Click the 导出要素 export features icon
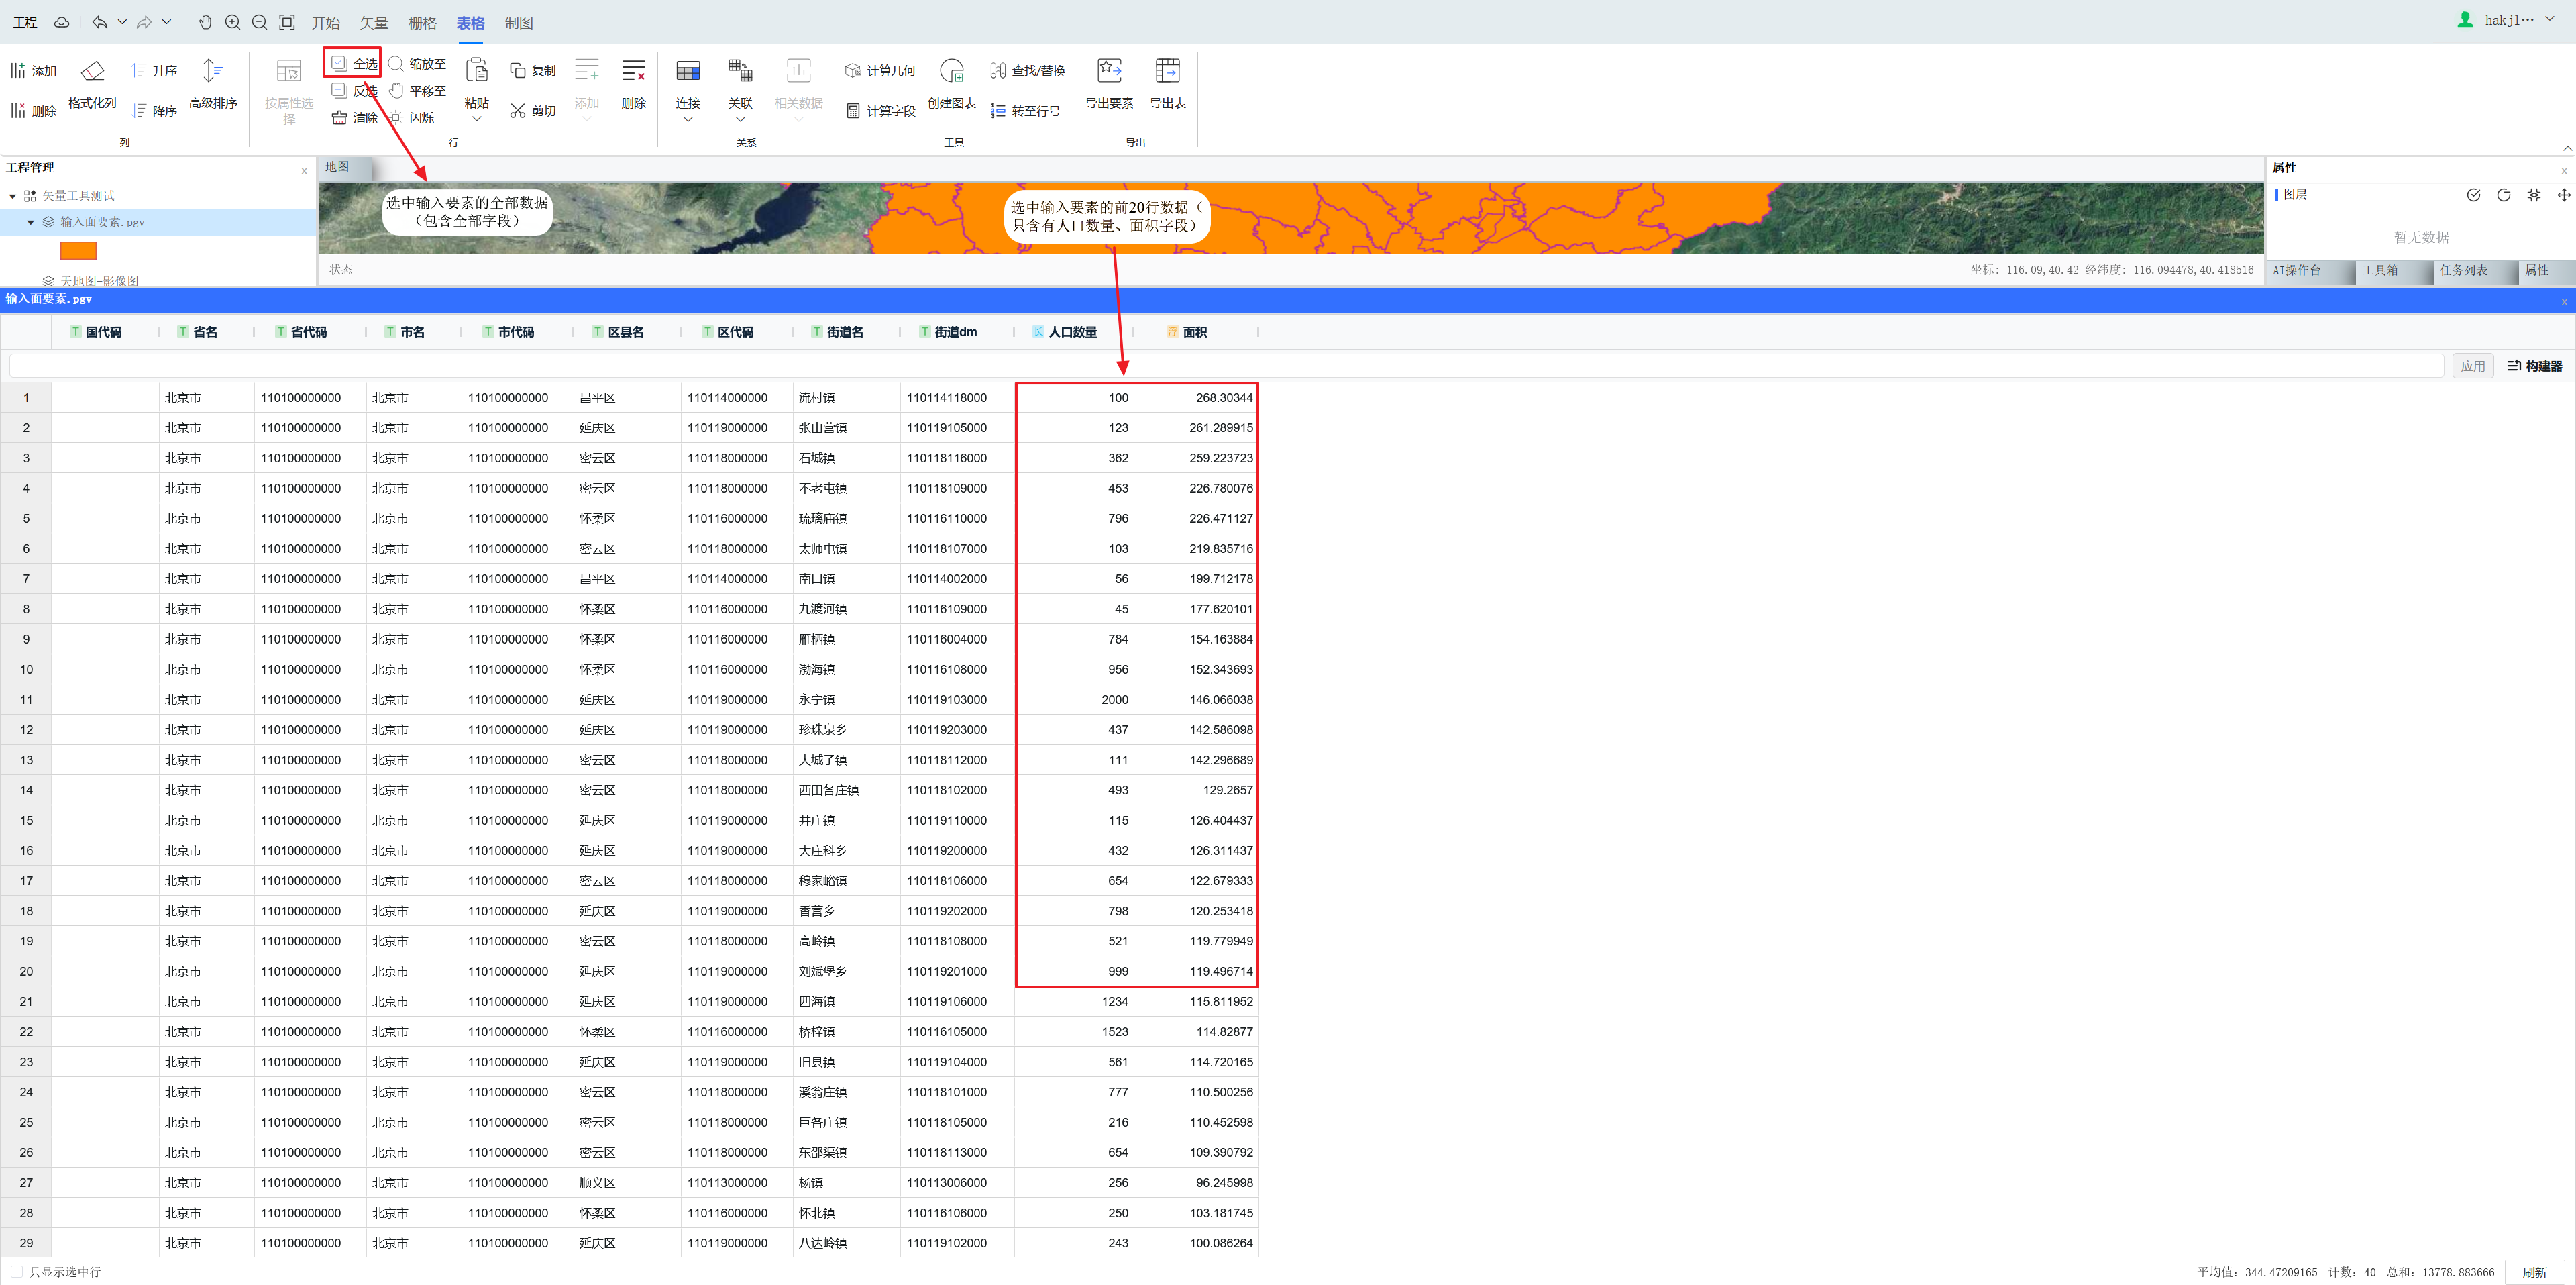 [x=1109, y=71]
